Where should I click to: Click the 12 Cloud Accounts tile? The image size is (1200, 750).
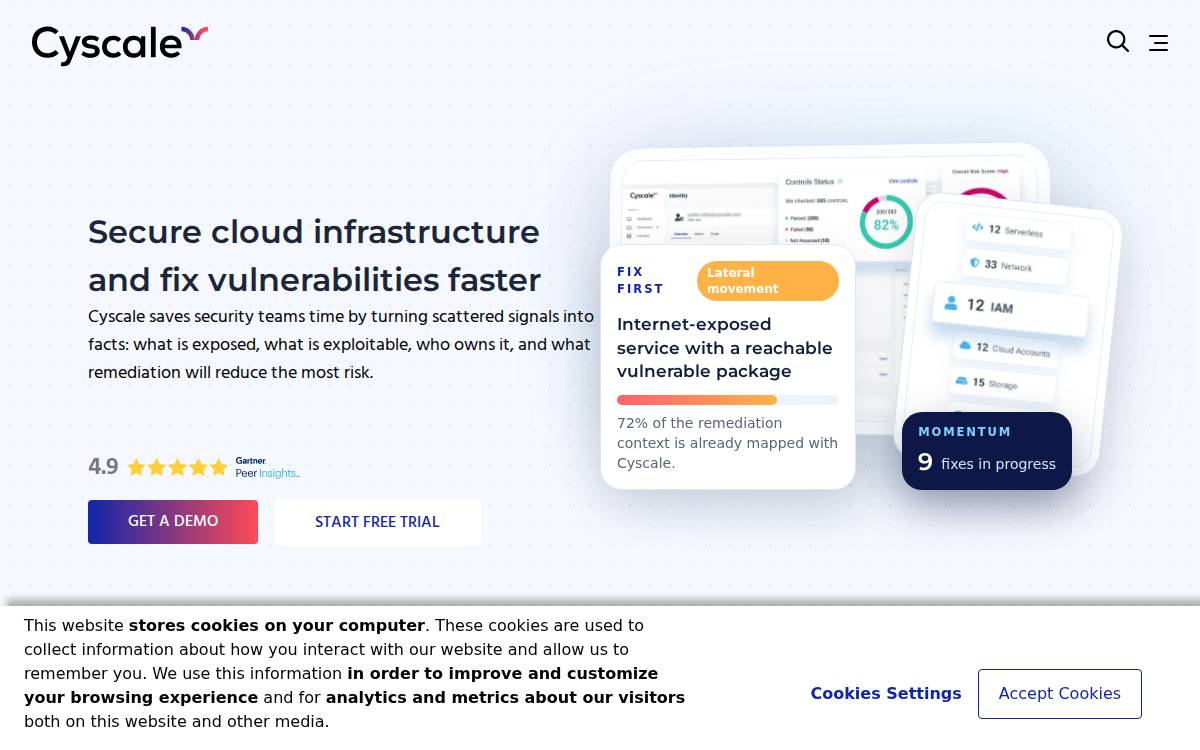(x=1007, y=349)
